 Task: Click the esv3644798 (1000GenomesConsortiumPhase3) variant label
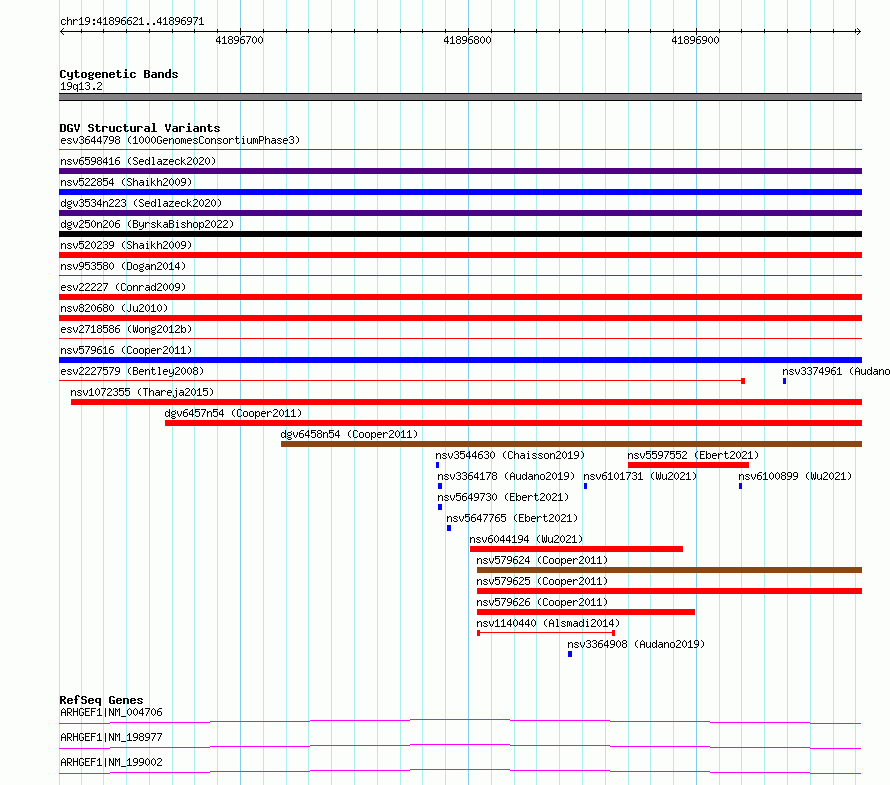[180, 140]
